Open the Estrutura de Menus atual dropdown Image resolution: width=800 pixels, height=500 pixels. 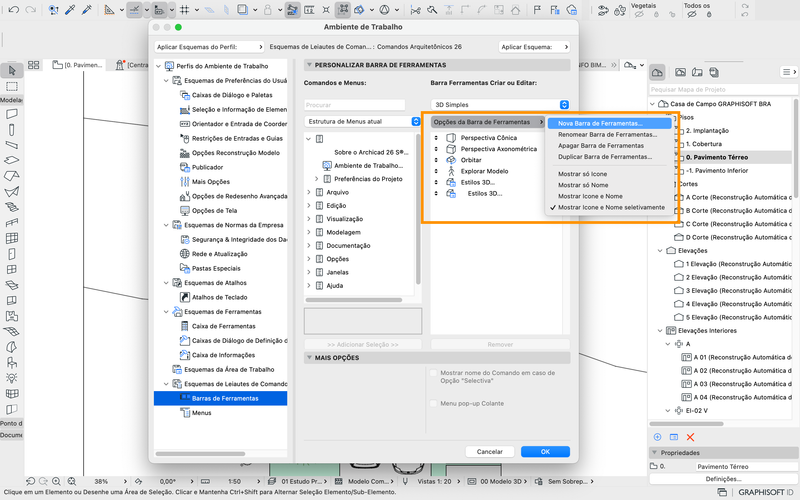(x=362, y=121)
